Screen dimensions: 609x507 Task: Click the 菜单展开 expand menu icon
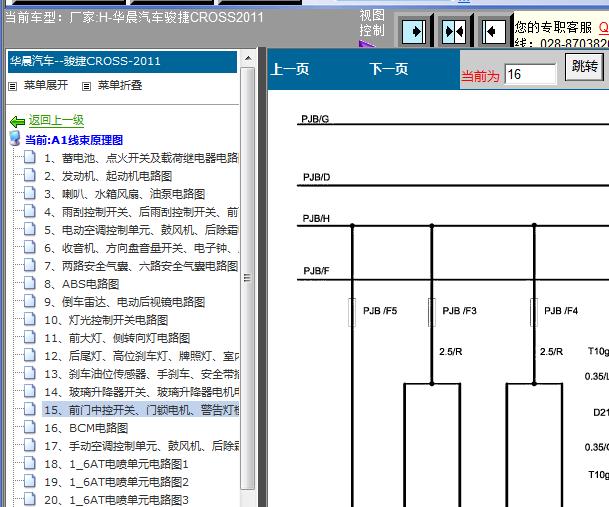click(13, 86)
